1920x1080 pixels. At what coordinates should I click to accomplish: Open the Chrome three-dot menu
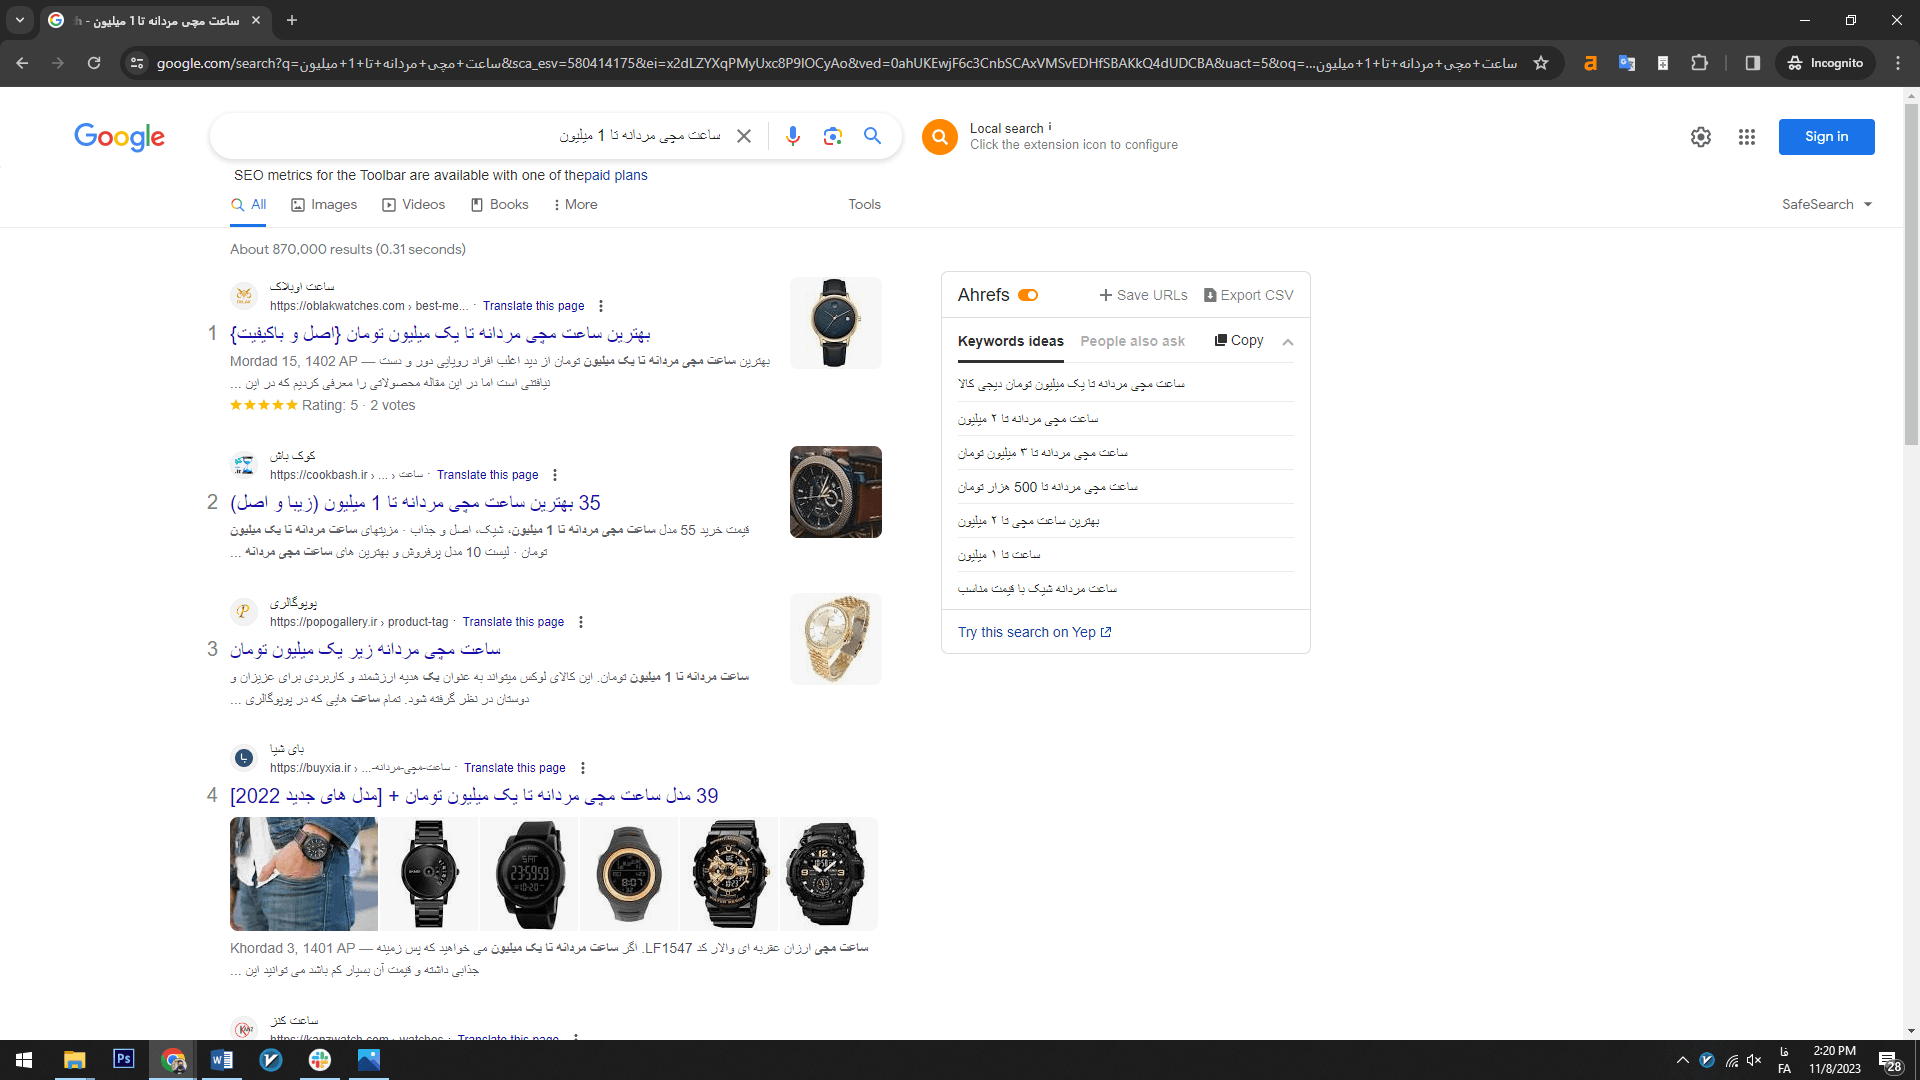pyautogui.click(x=1898, y=63)
